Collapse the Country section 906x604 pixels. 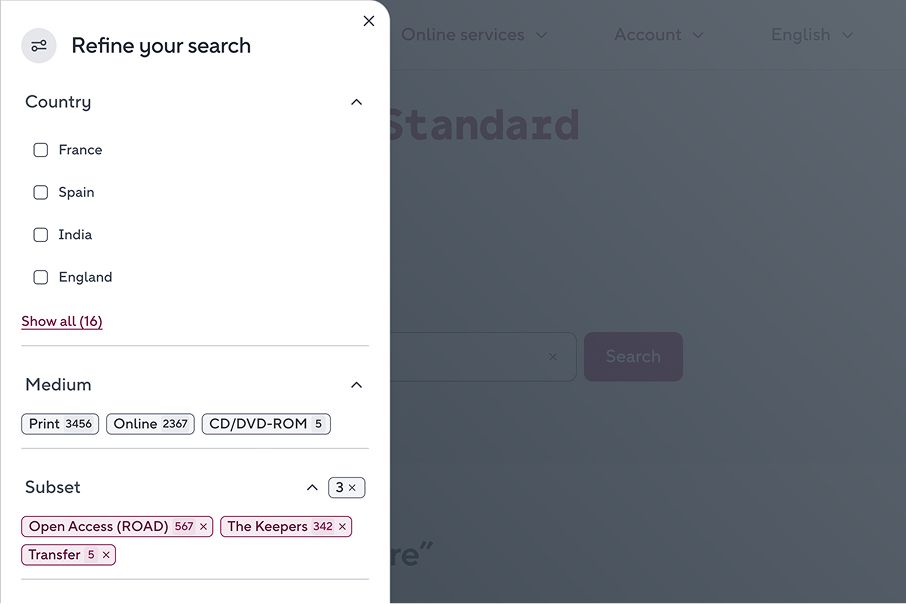coord(356,101)
